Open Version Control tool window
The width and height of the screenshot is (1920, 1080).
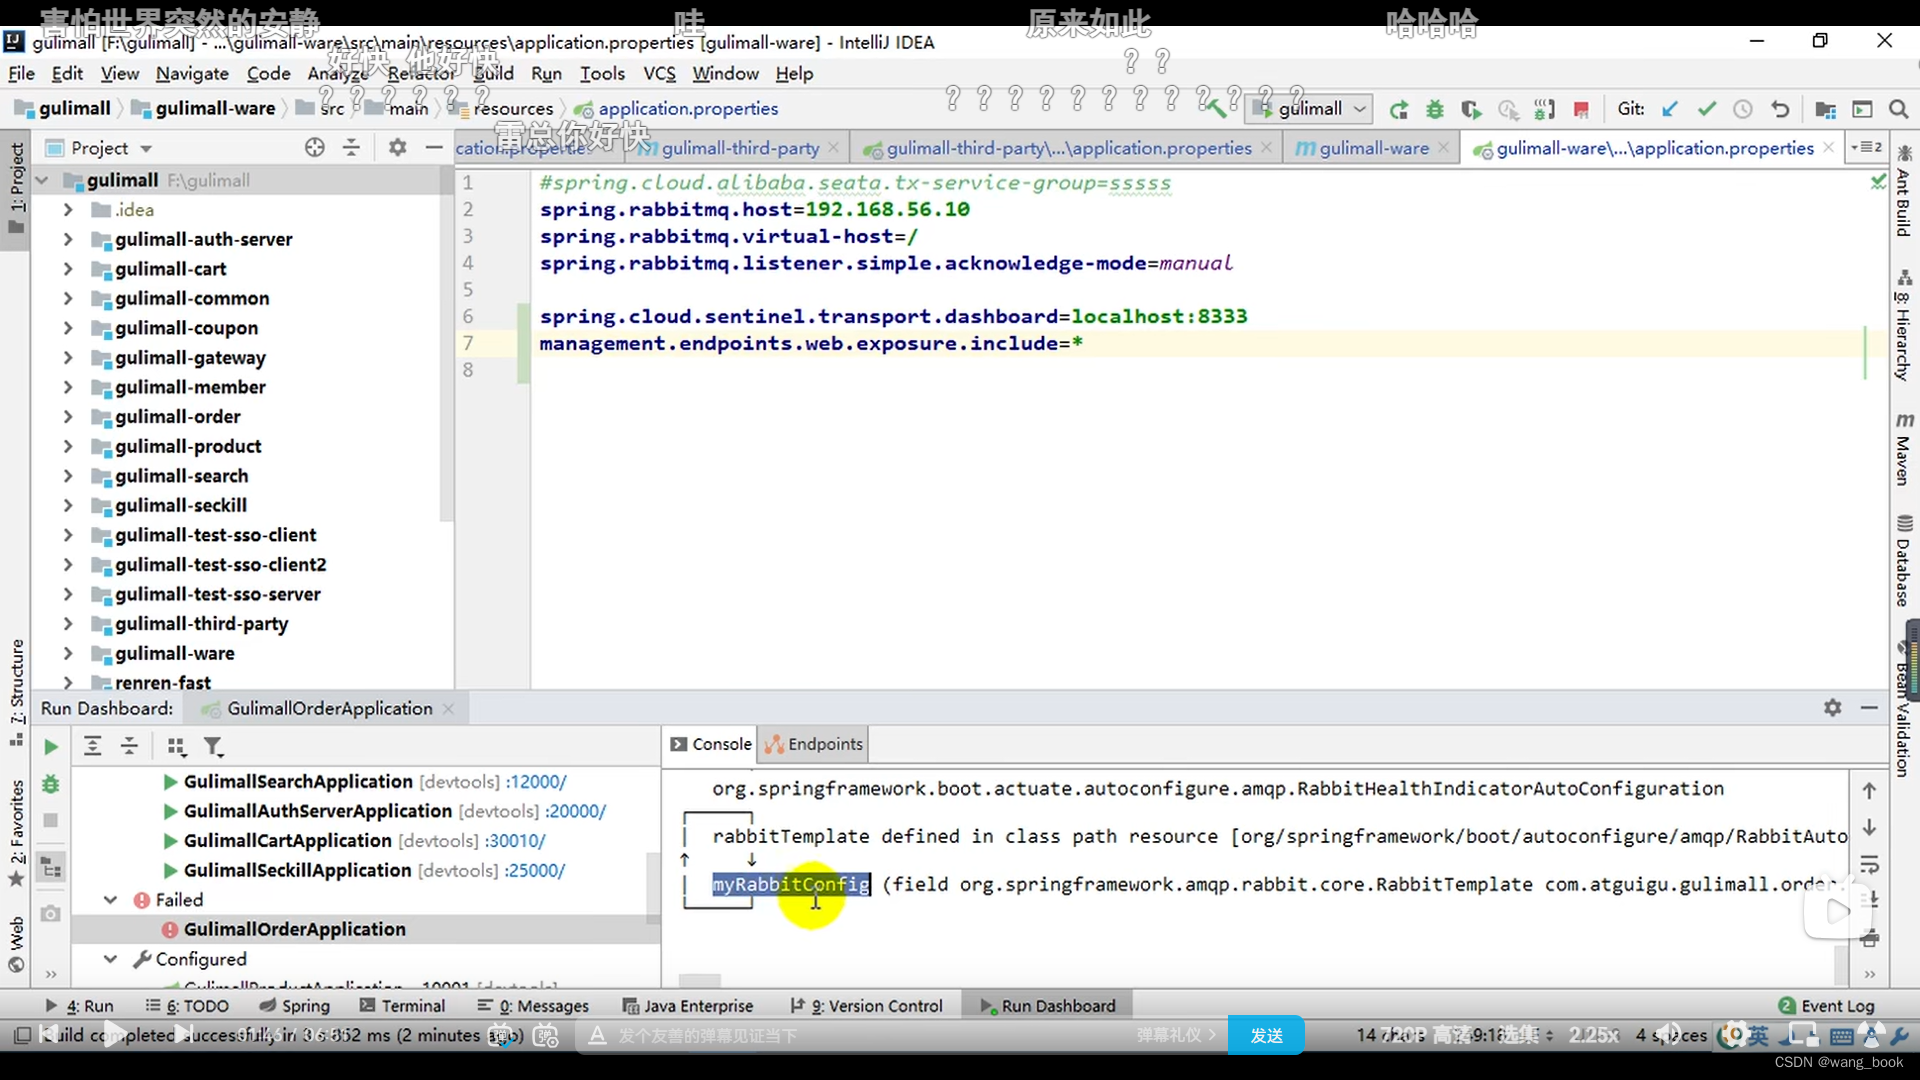[x=866, y=1005]
